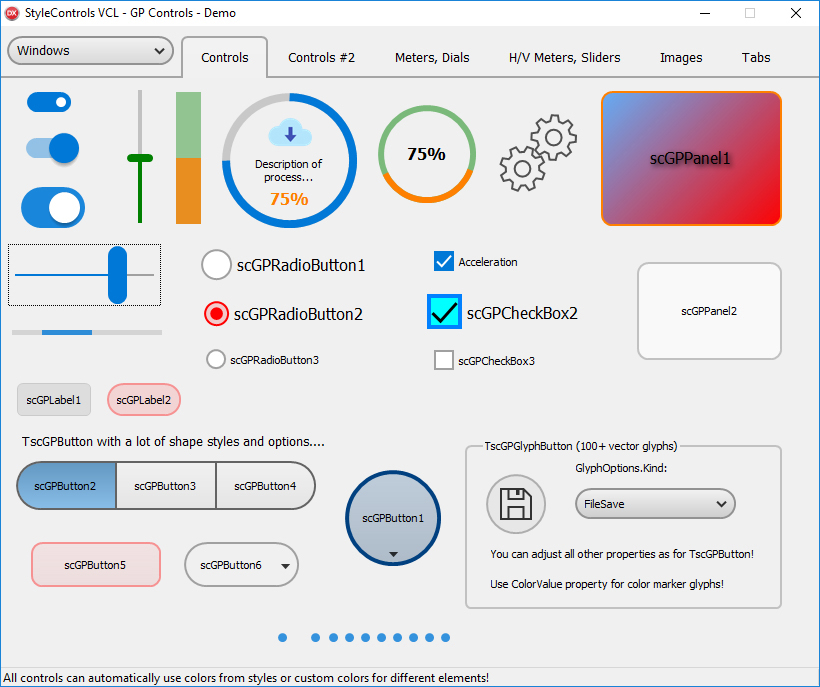Click scGPButton2

[x=66, y=486]
